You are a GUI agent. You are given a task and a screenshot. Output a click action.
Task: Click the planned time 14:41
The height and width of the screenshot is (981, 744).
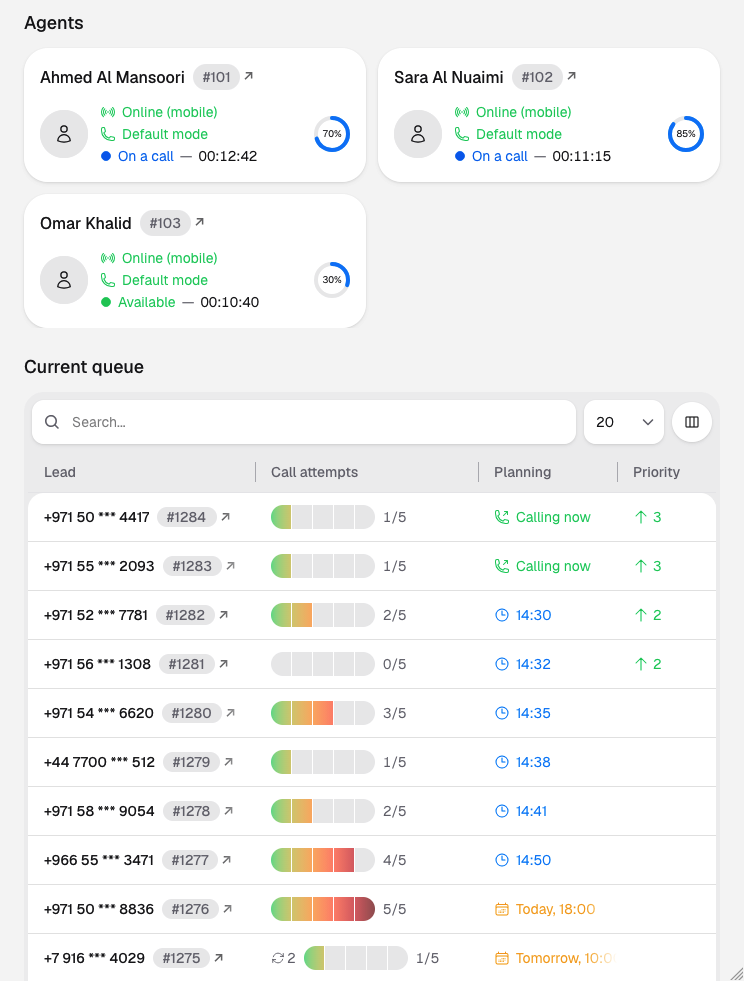pyautogui.click(x=531, y=811)
